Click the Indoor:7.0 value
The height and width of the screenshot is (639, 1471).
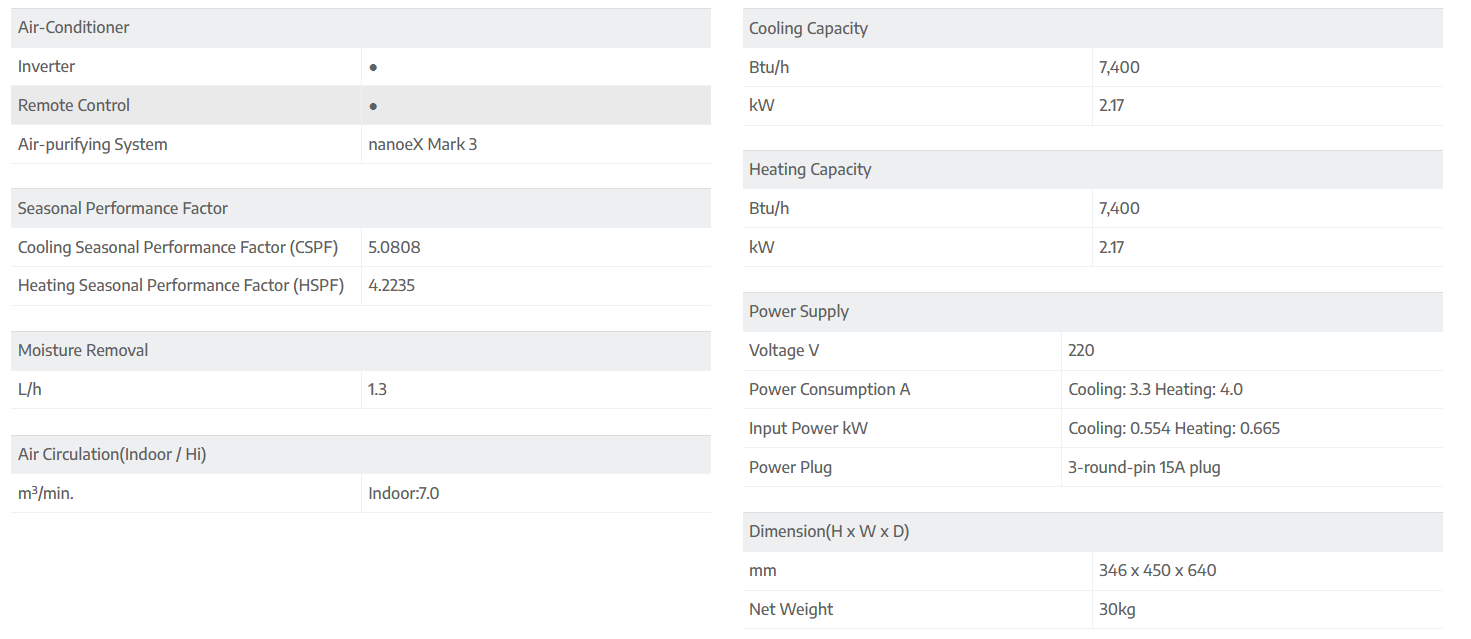[x=403, y=494]
